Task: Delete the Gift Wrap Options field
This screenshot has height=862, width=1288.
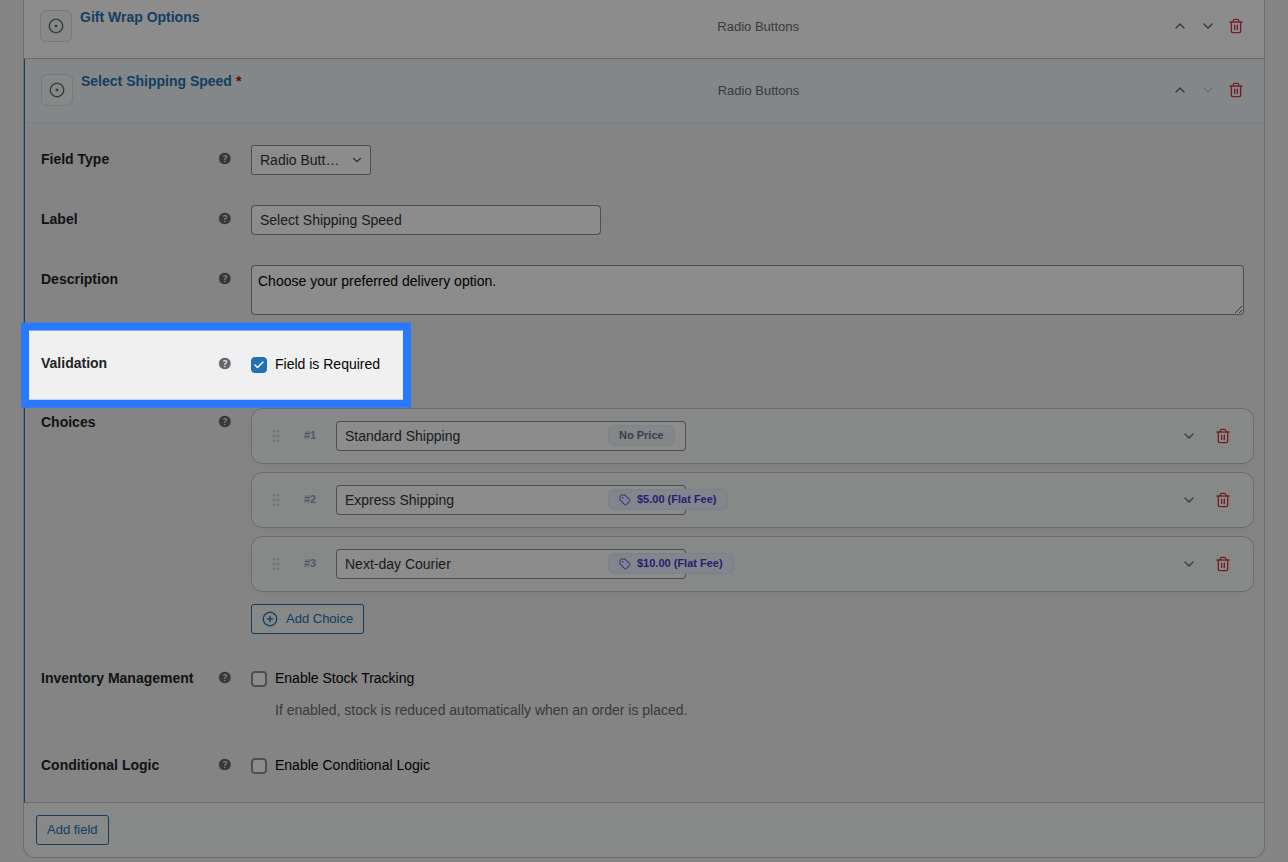Action: (1236, 26)
